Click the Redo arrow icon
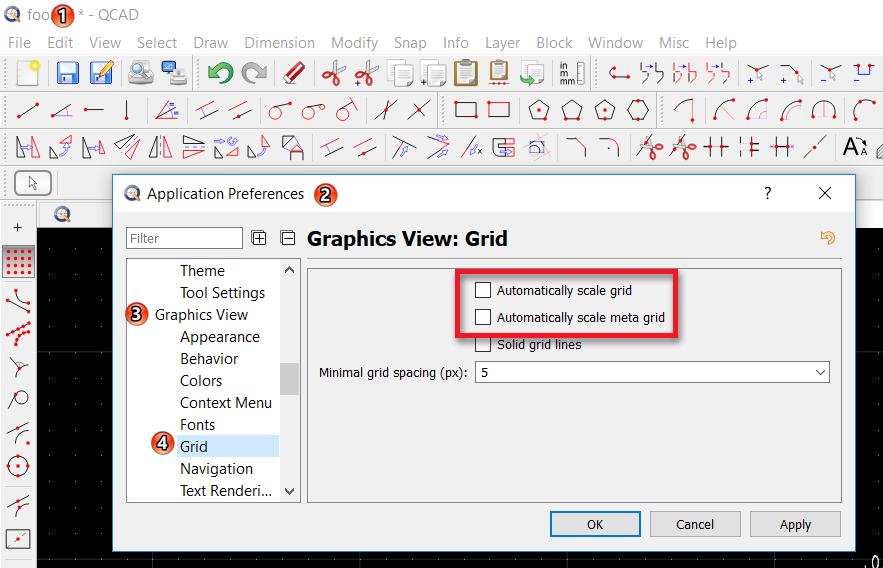 click(x=254, y=73)
